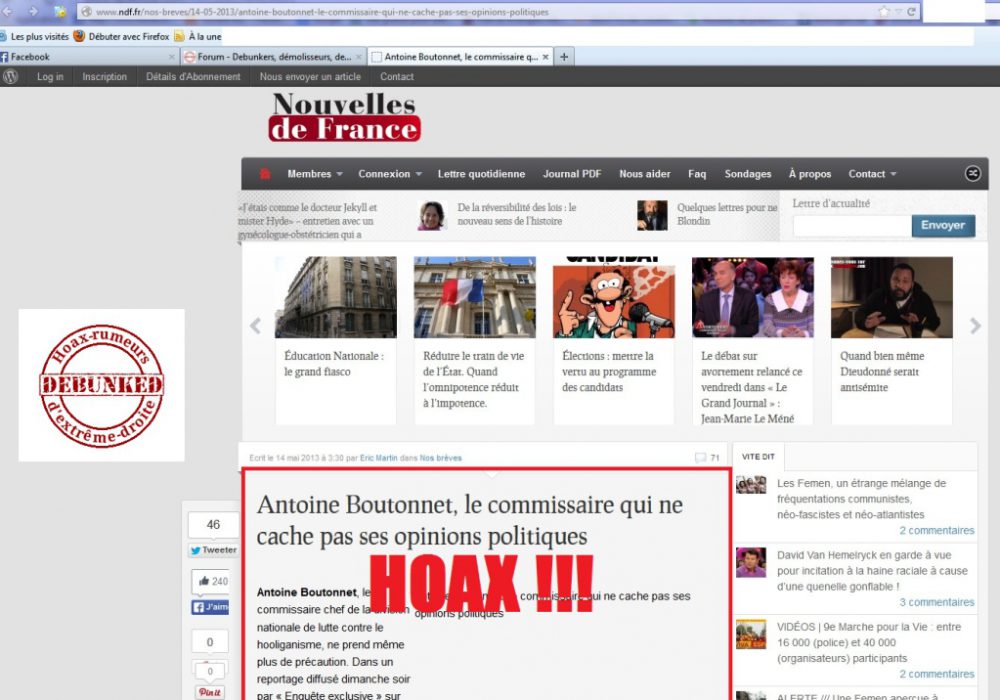The image size is (1000, 700).
Task: Click the Lettre d'actualité email field
Action: 852,226
